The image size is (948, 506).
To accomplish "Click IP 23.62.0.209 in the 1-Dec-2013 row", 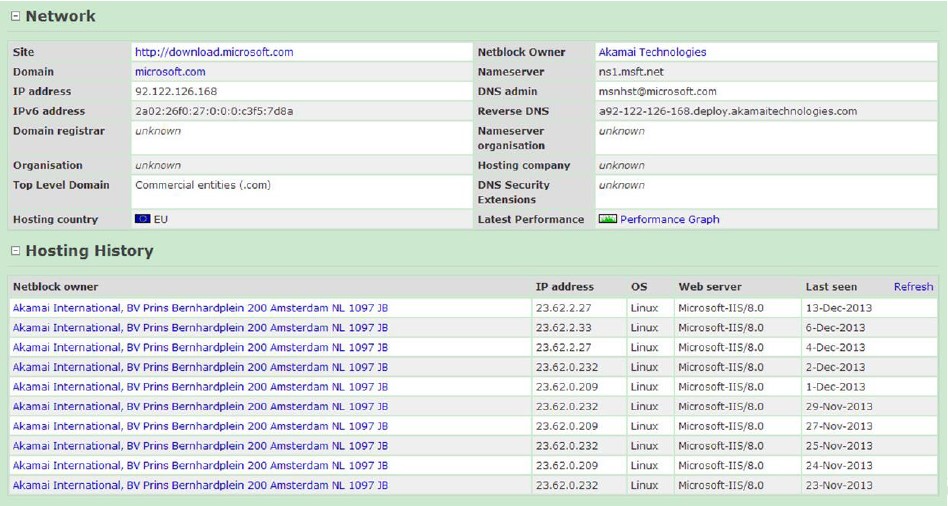I will coord(567,387).
